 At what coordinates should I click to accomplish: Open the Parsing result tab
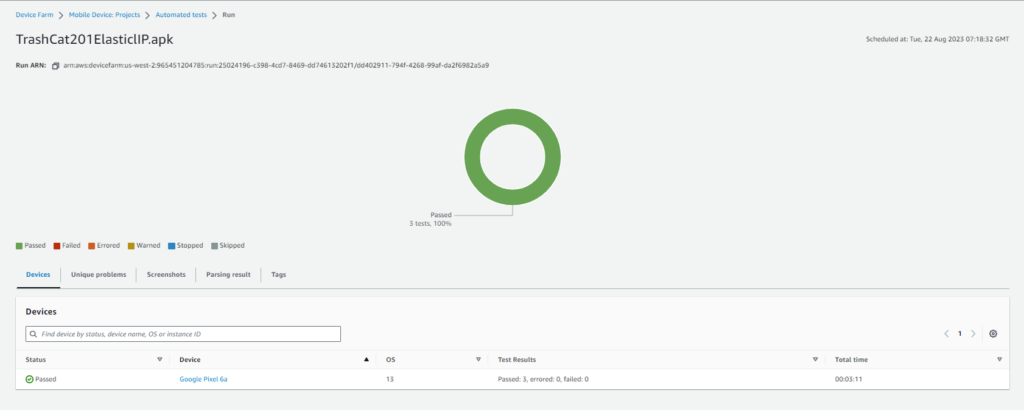tap(228, 275)
